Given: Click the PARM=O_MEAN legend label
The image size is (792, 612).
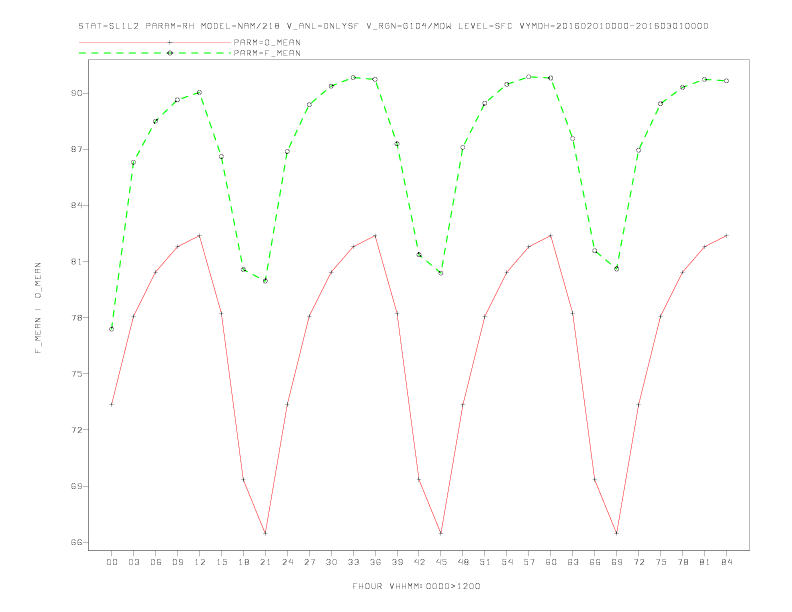Looking at the screenshot, I should click(267, 42).
